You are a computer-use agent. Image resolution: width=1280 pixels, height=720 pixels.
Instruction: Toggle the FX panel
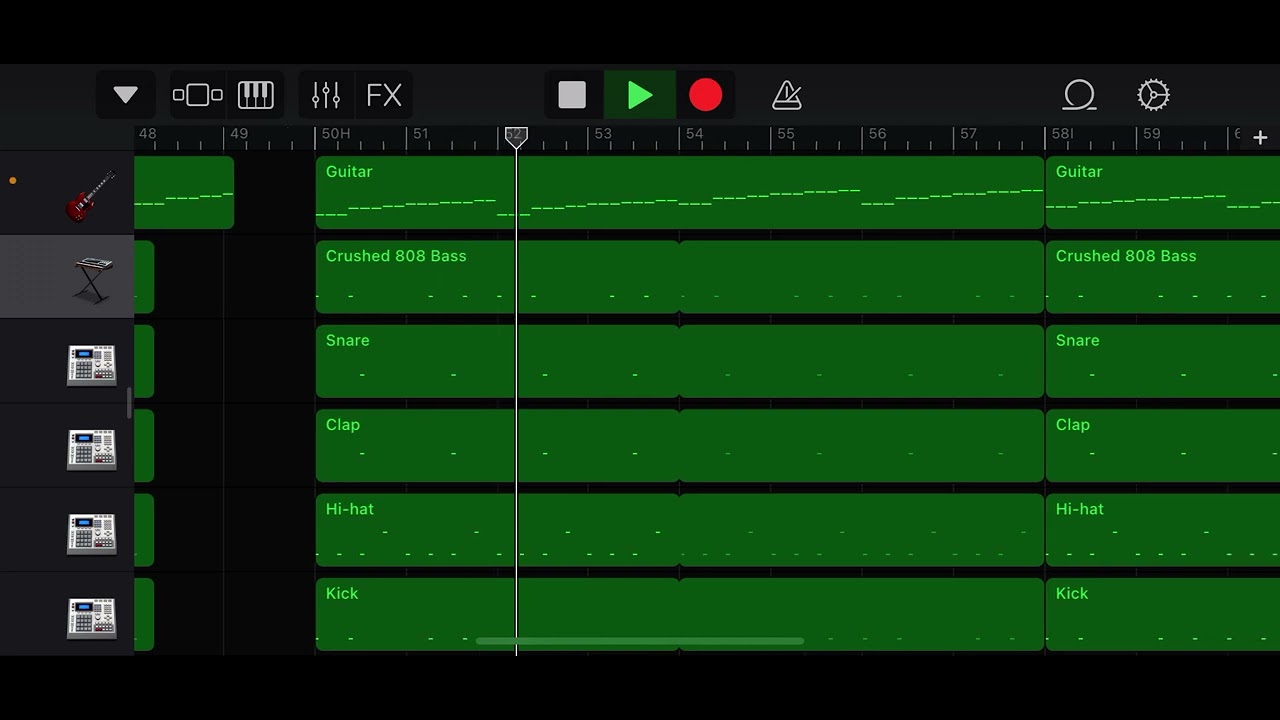point(384,95)
